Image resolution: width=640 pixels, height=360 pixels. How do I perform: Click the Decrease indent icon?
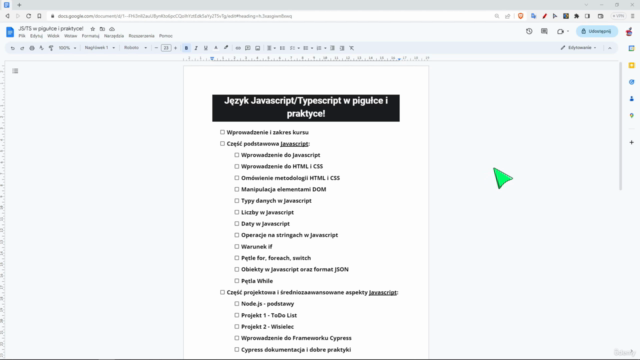[x=333, y=48]
